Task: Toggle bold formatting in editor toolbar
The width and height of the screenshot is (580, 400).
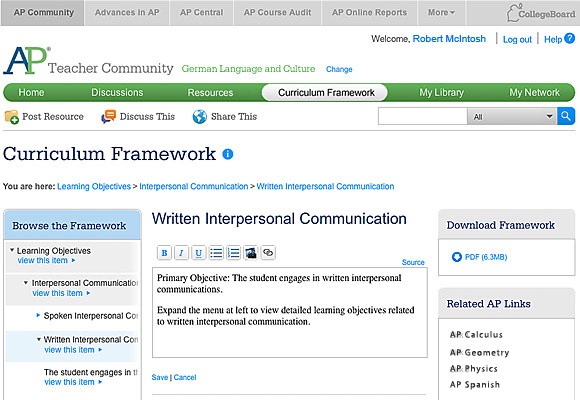Action: (164, 253)
